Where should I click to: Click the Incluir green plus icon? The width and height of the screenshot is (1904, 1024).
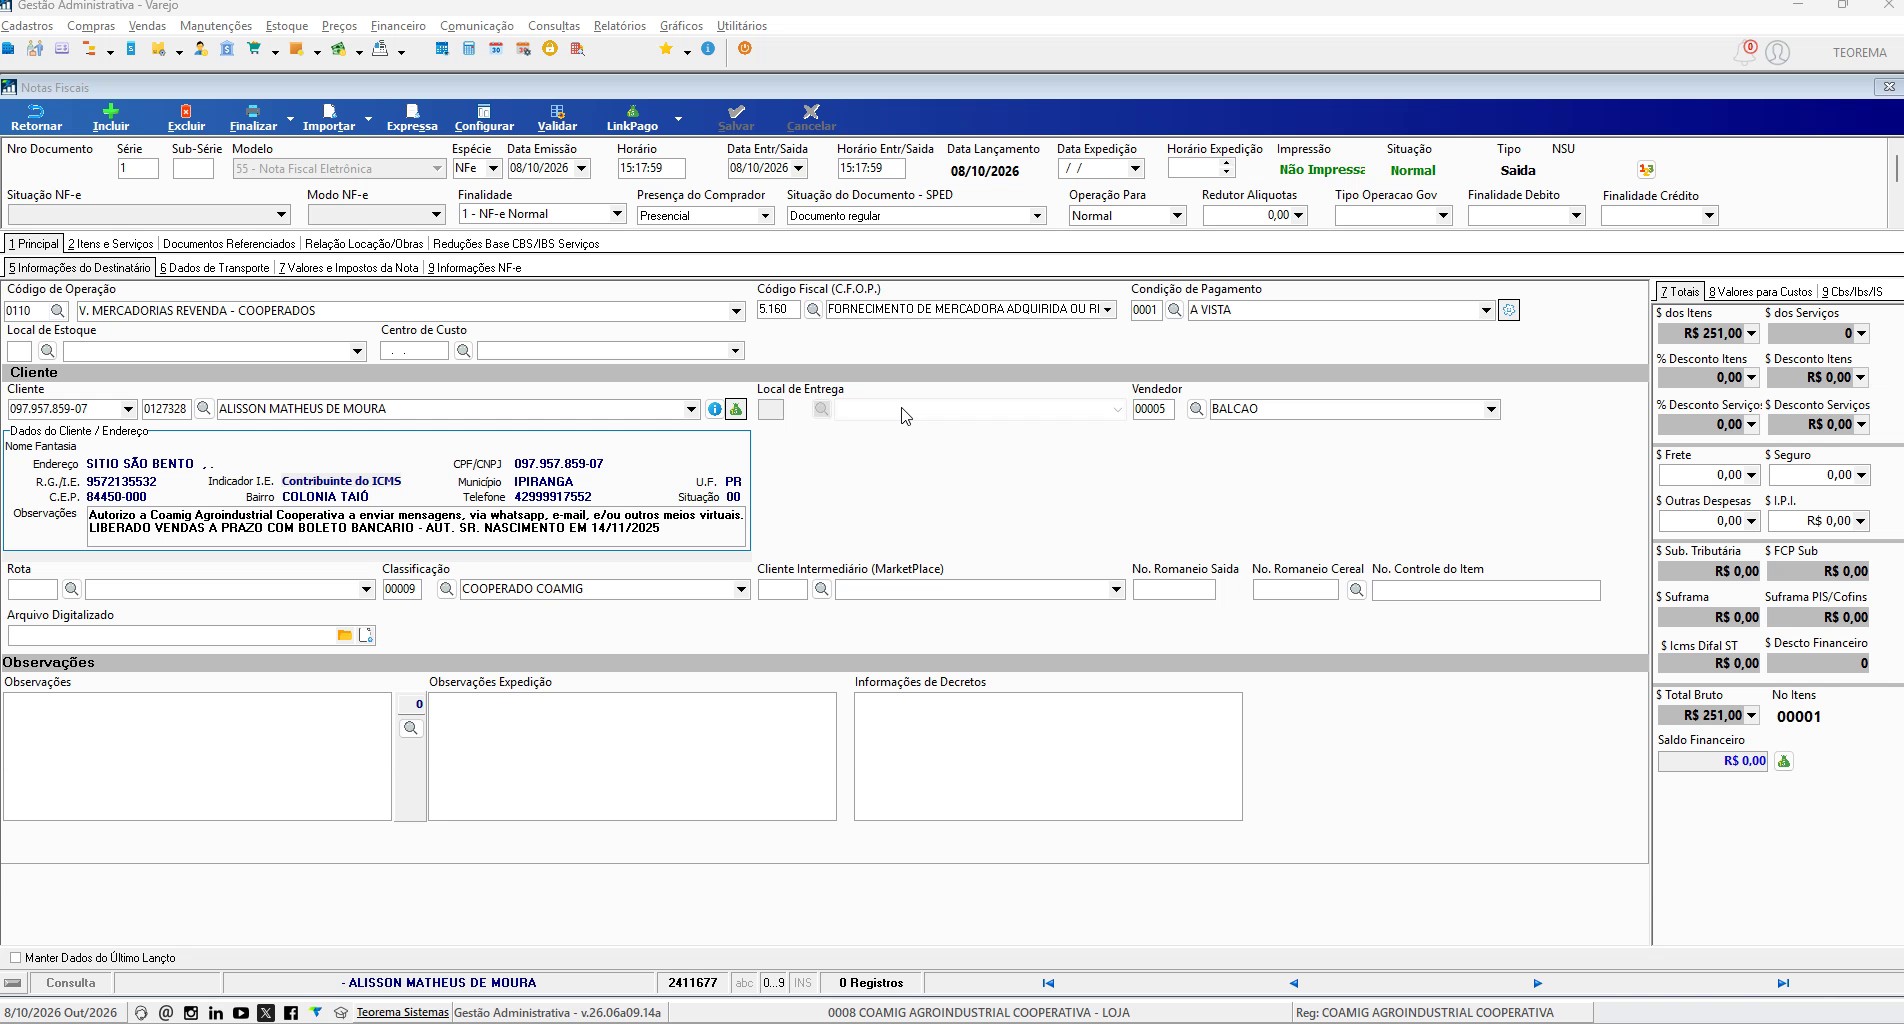111,117
